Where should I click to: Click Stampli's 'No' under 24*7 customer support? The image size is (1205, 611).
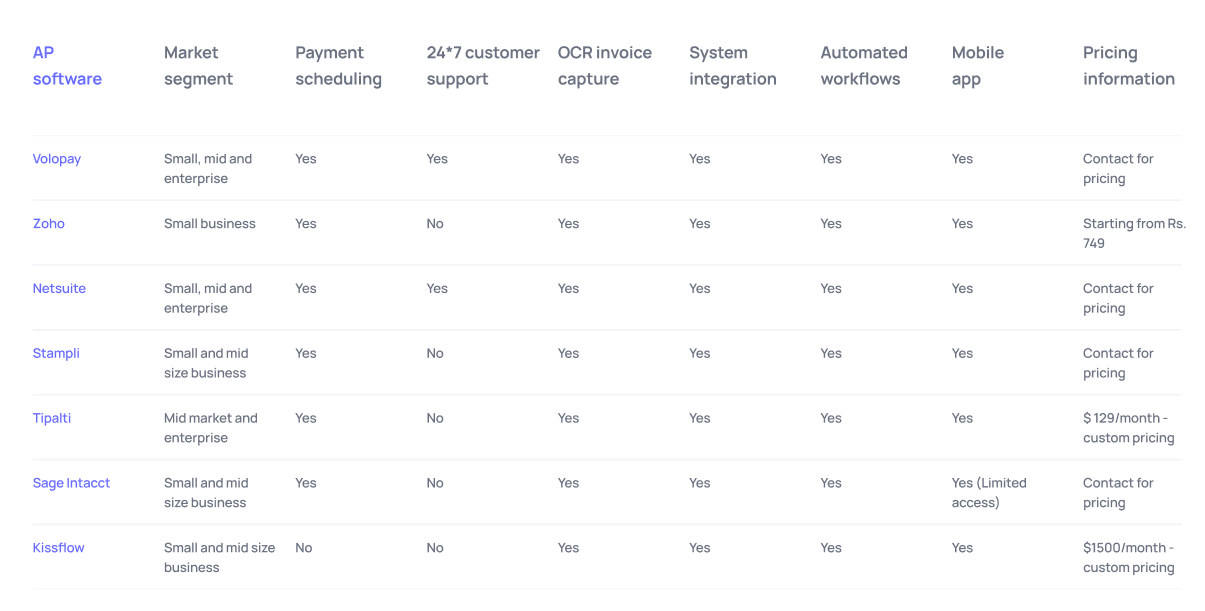pyautogui.click(x=435, y=354)
